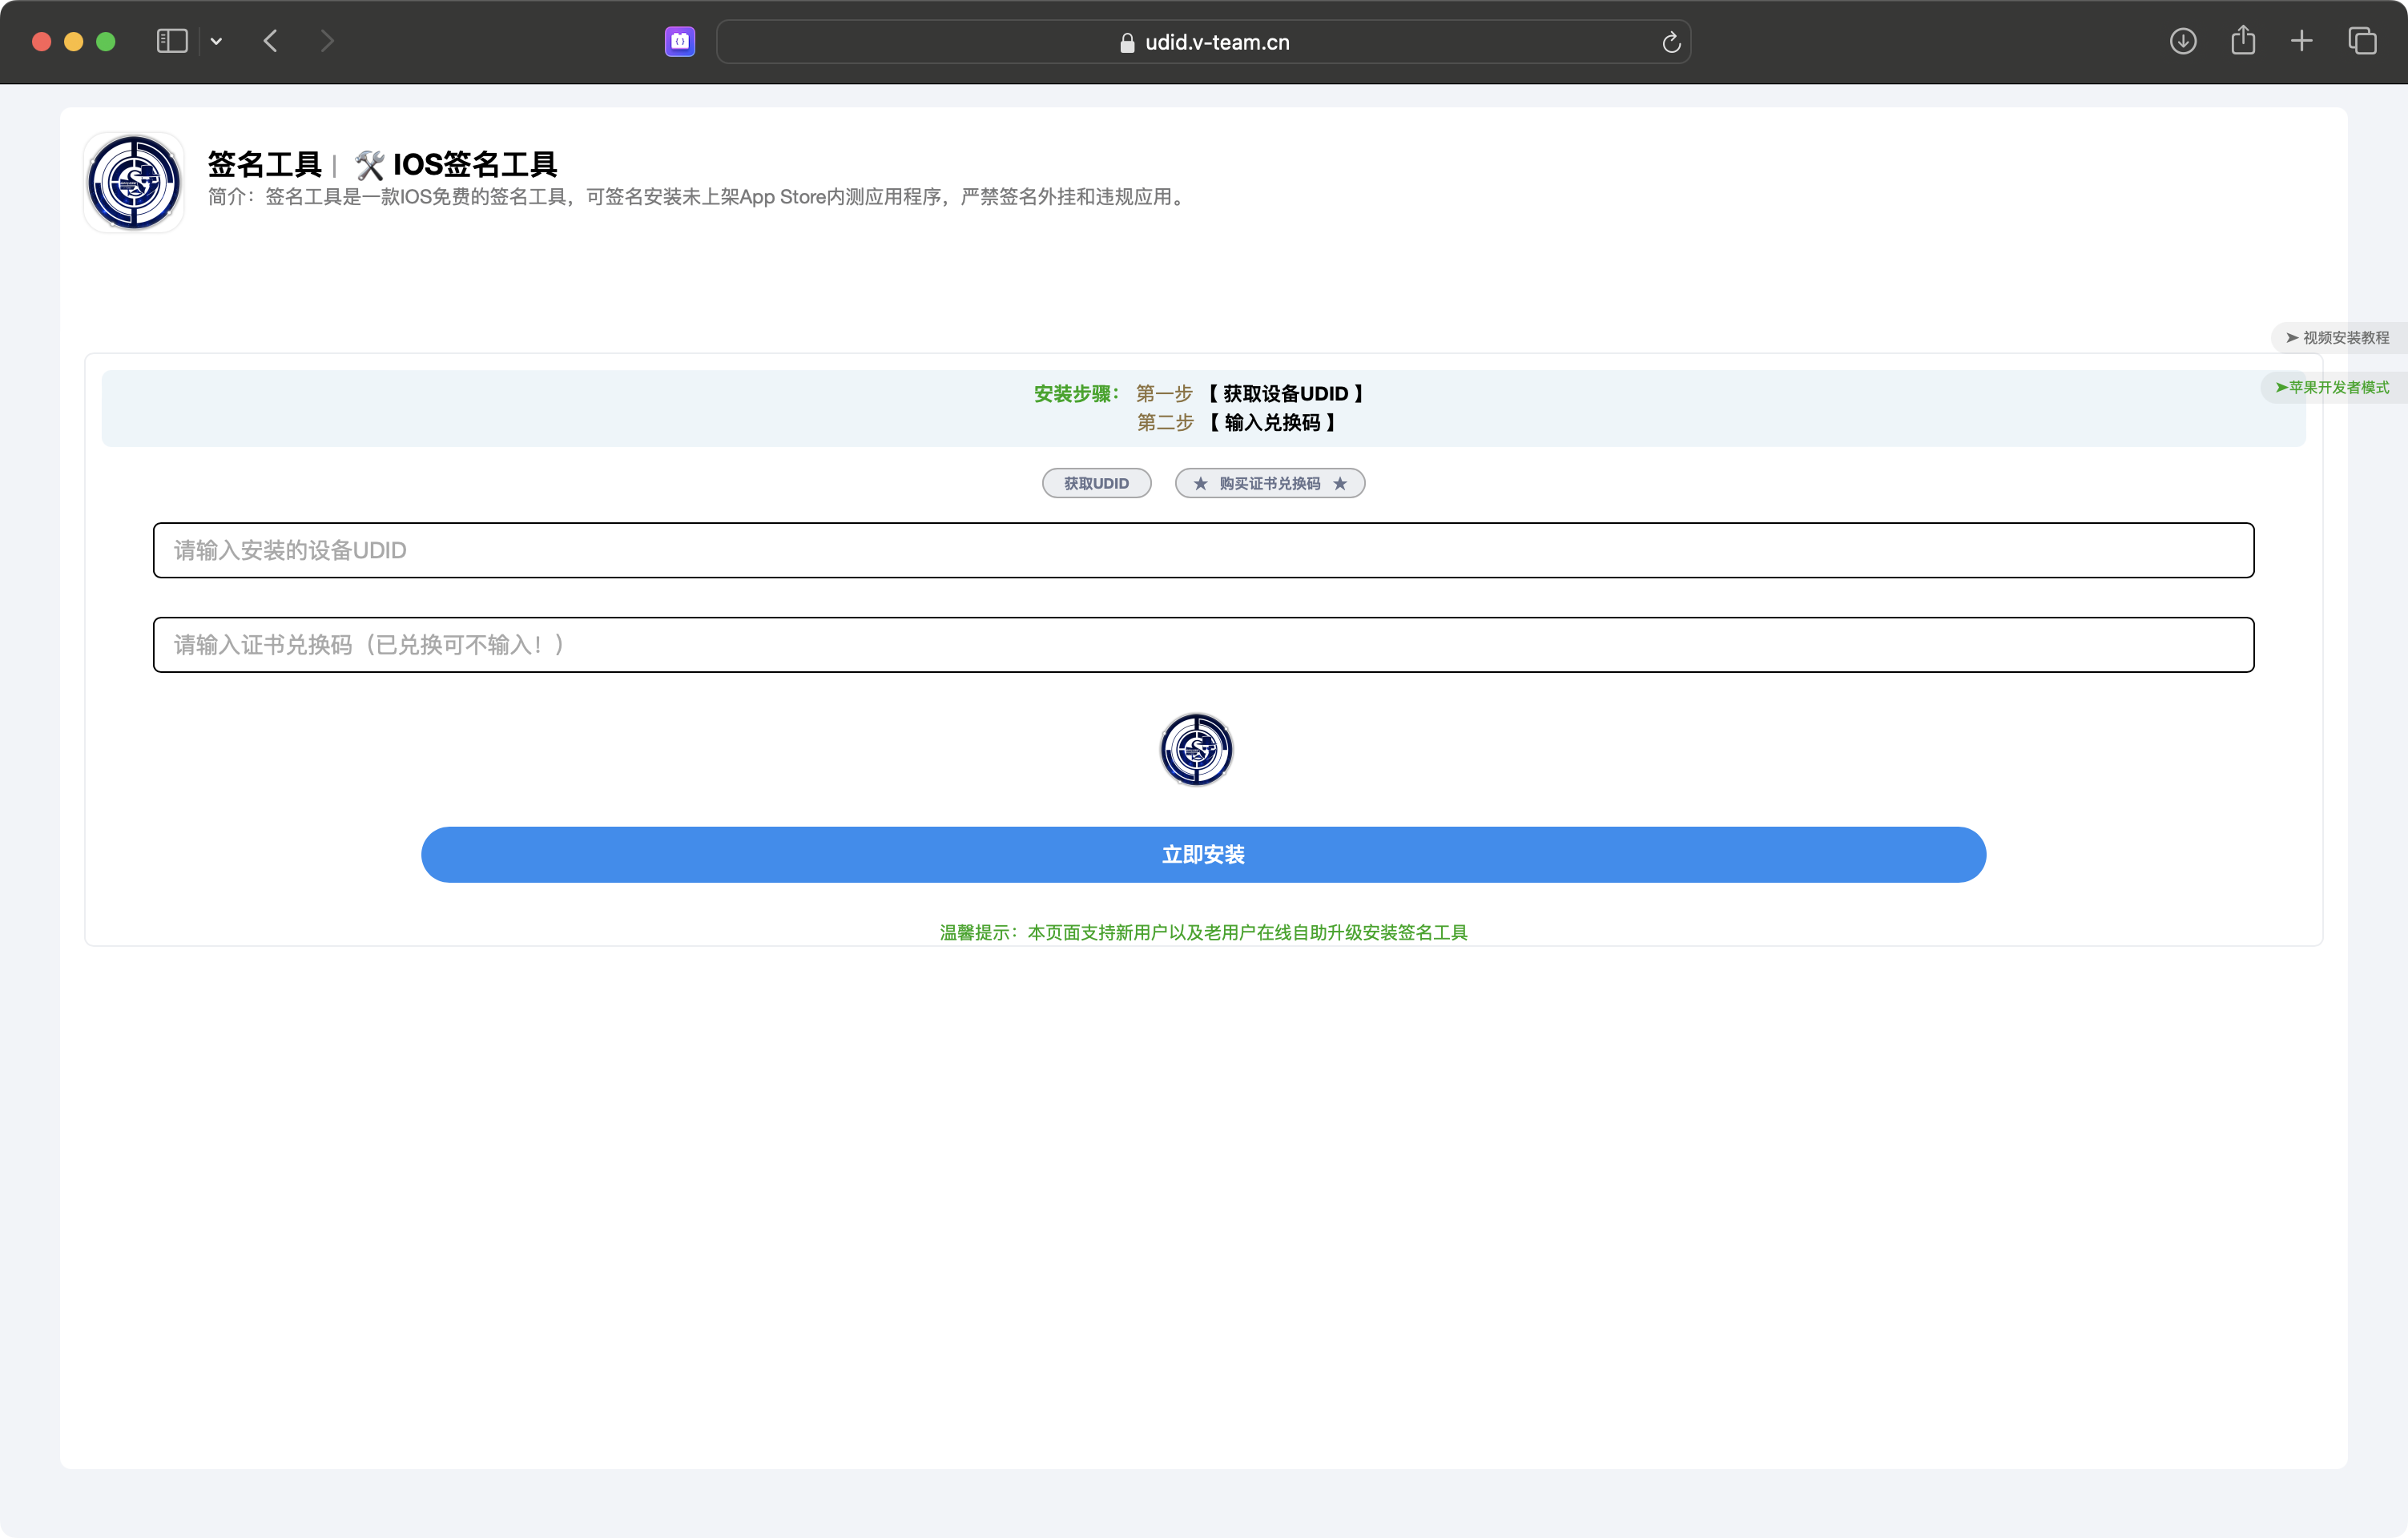
Task: Open the 视频安装教程 link
Action: coord(2338,337)
